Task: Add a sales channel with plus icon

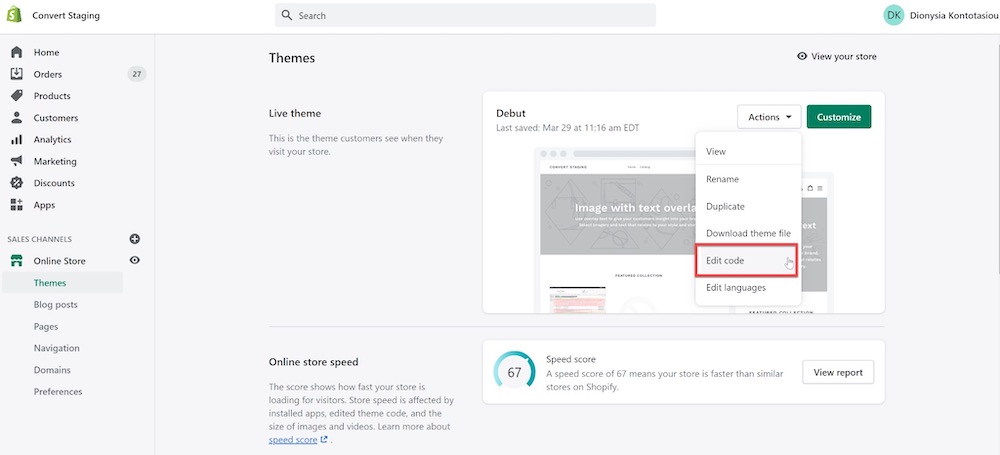Action: tap(135, 239)
